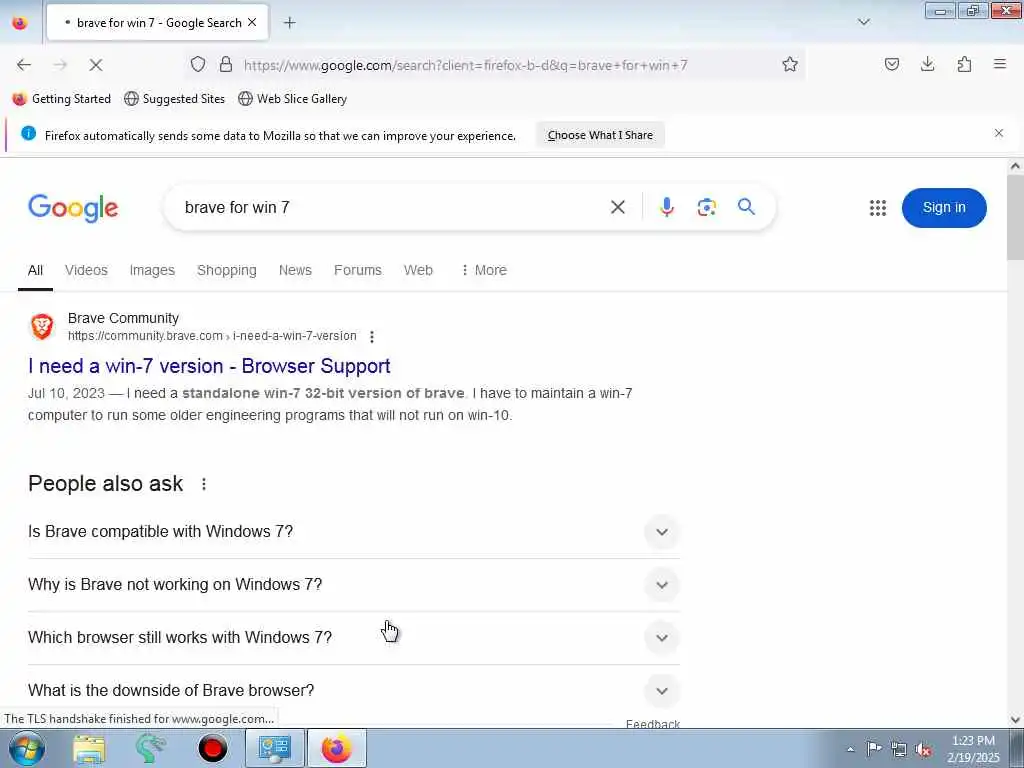1024x768 pixels.
Task: Open the People also ask options menu
Action: [x=204, y=484]
